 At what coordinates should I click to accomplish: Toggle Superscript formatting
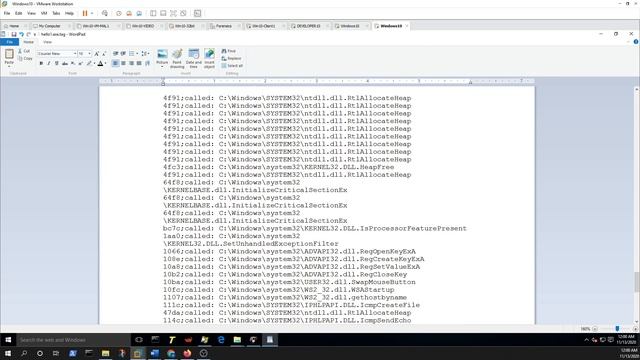[x=80, y=63]
